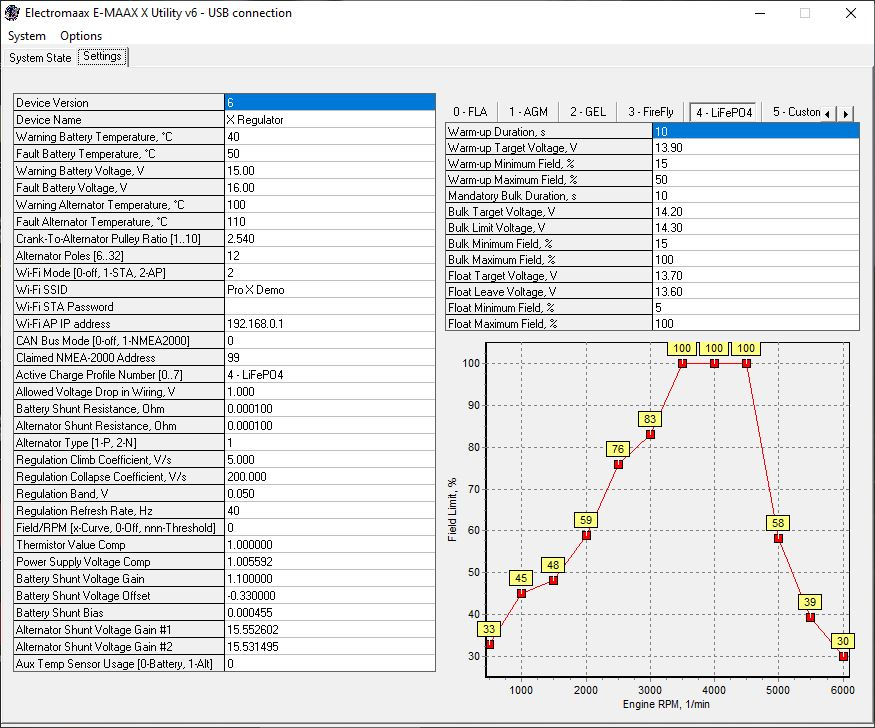Click the Electromaax app icon in title bar

coord(13,13)
